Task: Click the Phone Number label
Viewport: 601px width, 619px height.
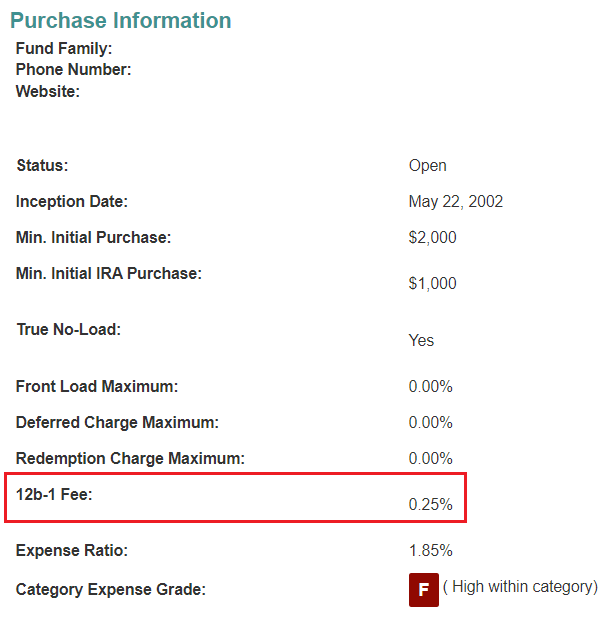Action: coord(73,69)
